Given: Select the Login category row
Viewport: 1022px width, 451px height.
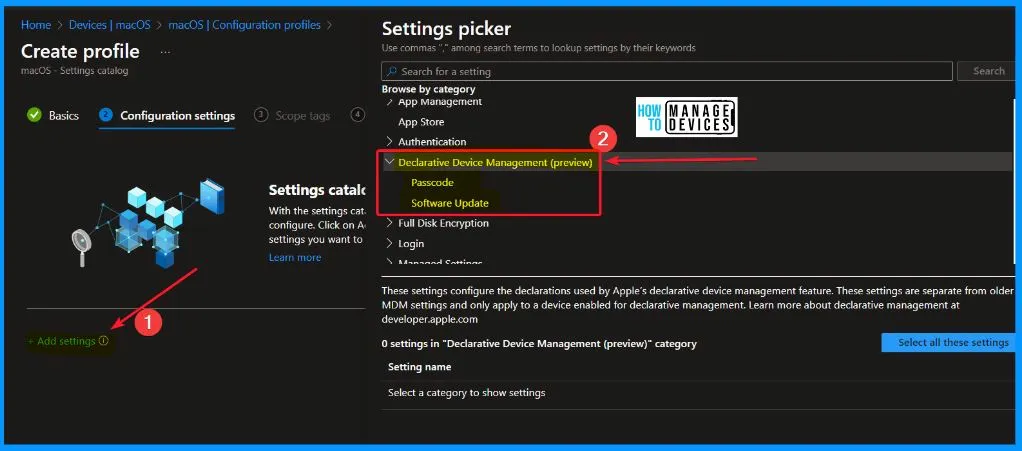Looking at the screenshot, I should [411, 243].
